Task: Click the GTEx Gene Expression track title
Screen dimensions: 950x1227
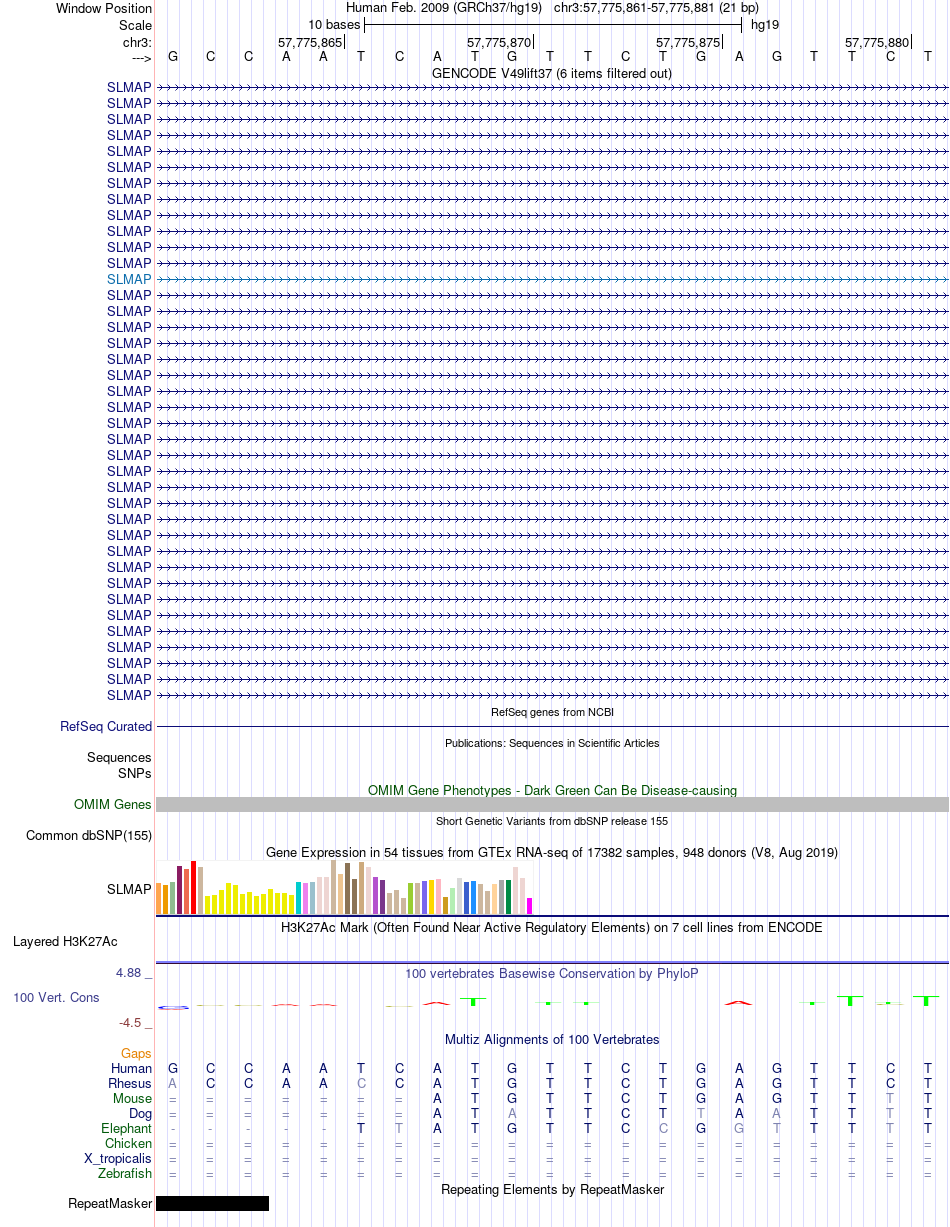Action: point(552,852)
